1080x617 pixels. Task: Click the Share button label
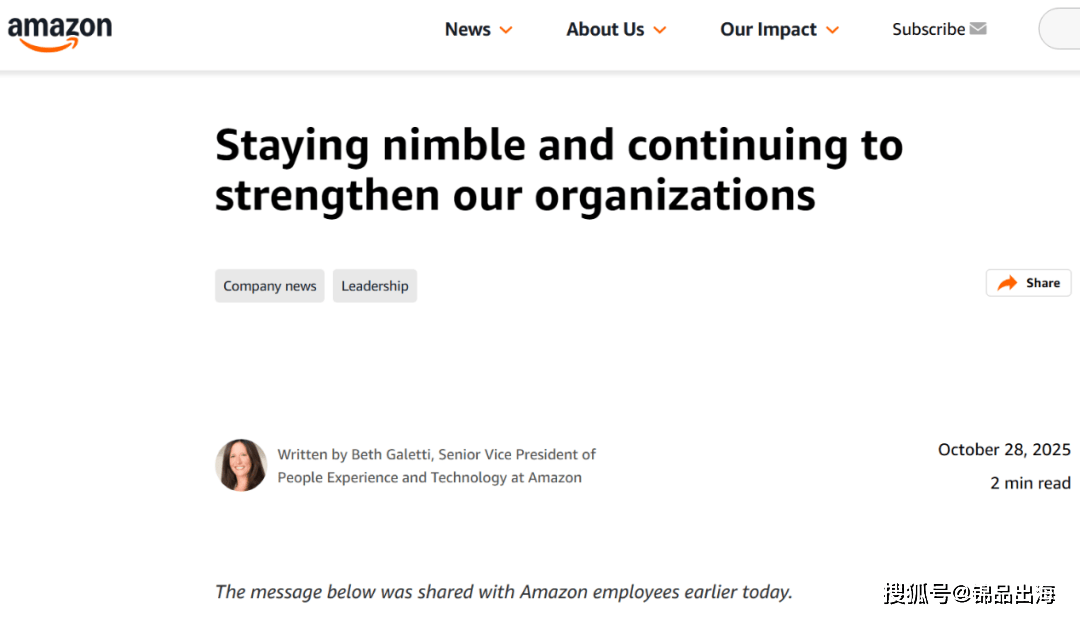coord(1043,283)
